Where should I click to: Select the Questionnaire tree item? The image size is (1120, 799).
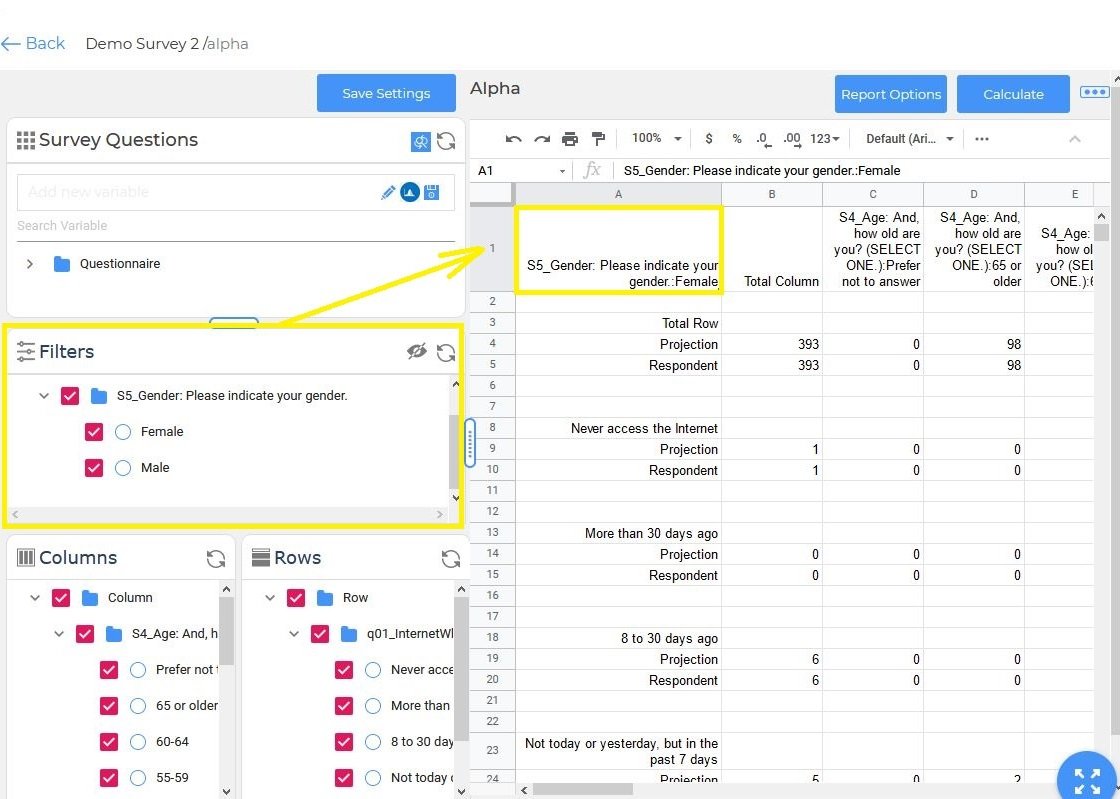[119, 264]
